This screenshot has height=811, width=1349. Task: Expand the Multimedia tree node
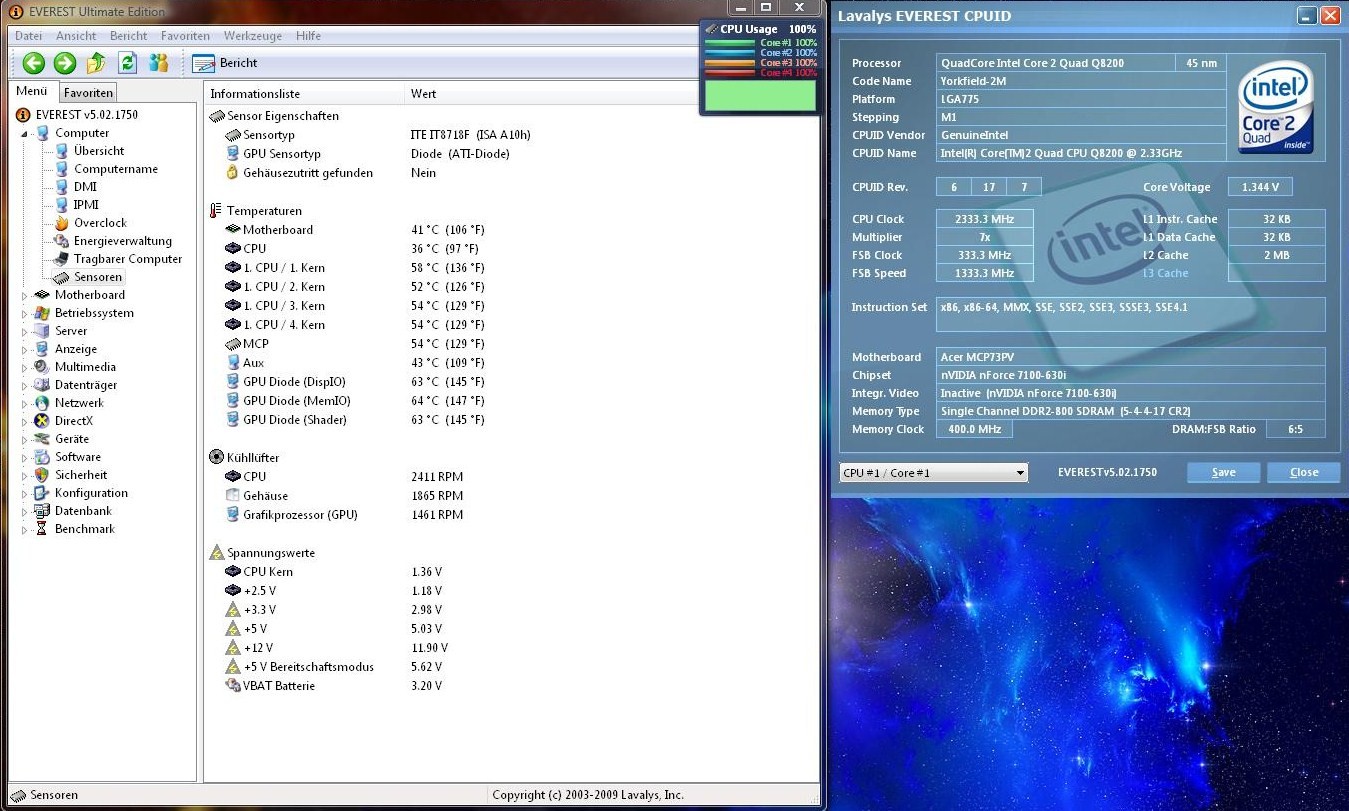click(x=26, y=367)
